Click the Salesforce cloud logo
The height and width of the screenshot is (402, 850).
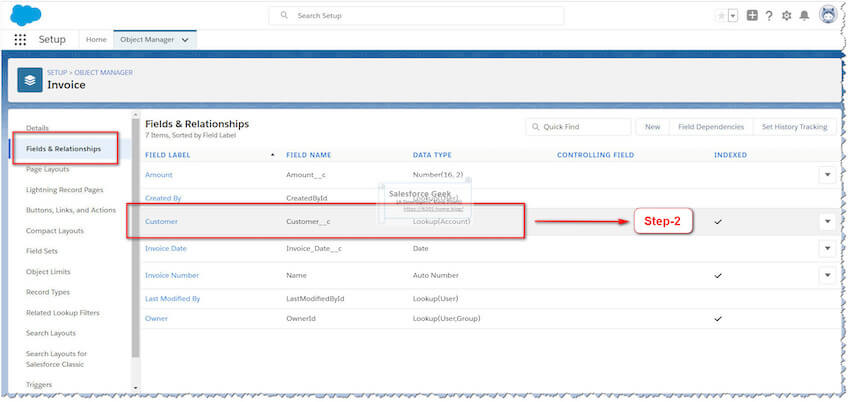pyautogui.click(x=25, y=15)
